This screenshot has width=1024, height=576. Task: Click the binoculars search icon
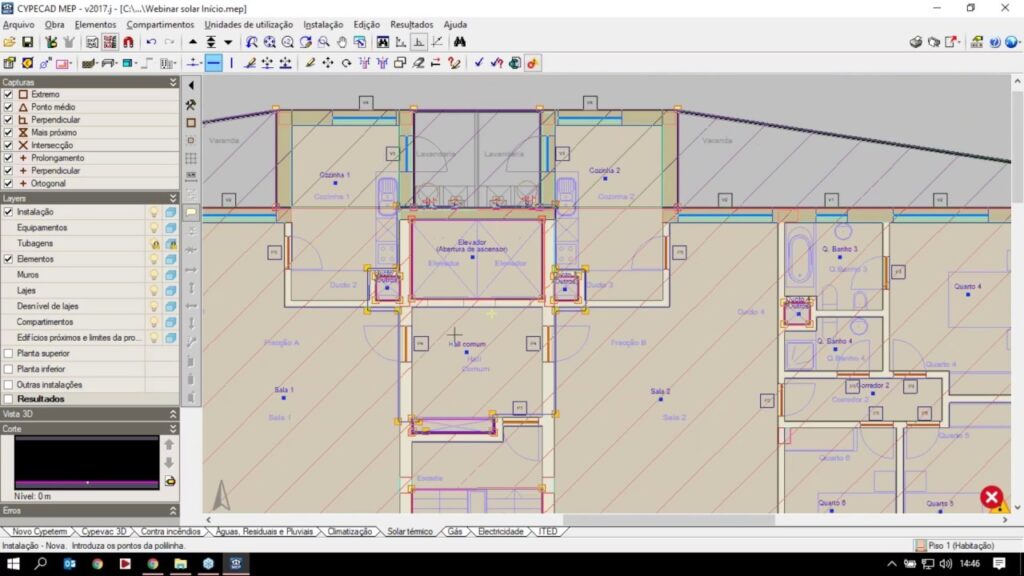(460, 42)
